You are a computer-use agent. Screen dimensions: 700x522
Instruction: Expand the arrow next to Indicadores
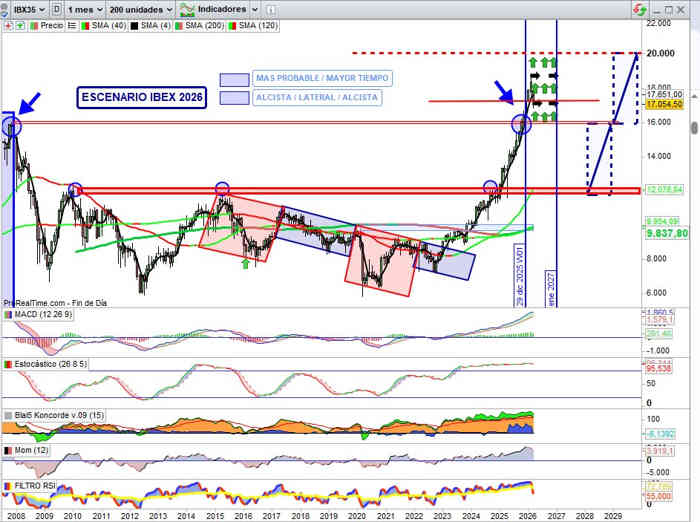click(253, 8)
